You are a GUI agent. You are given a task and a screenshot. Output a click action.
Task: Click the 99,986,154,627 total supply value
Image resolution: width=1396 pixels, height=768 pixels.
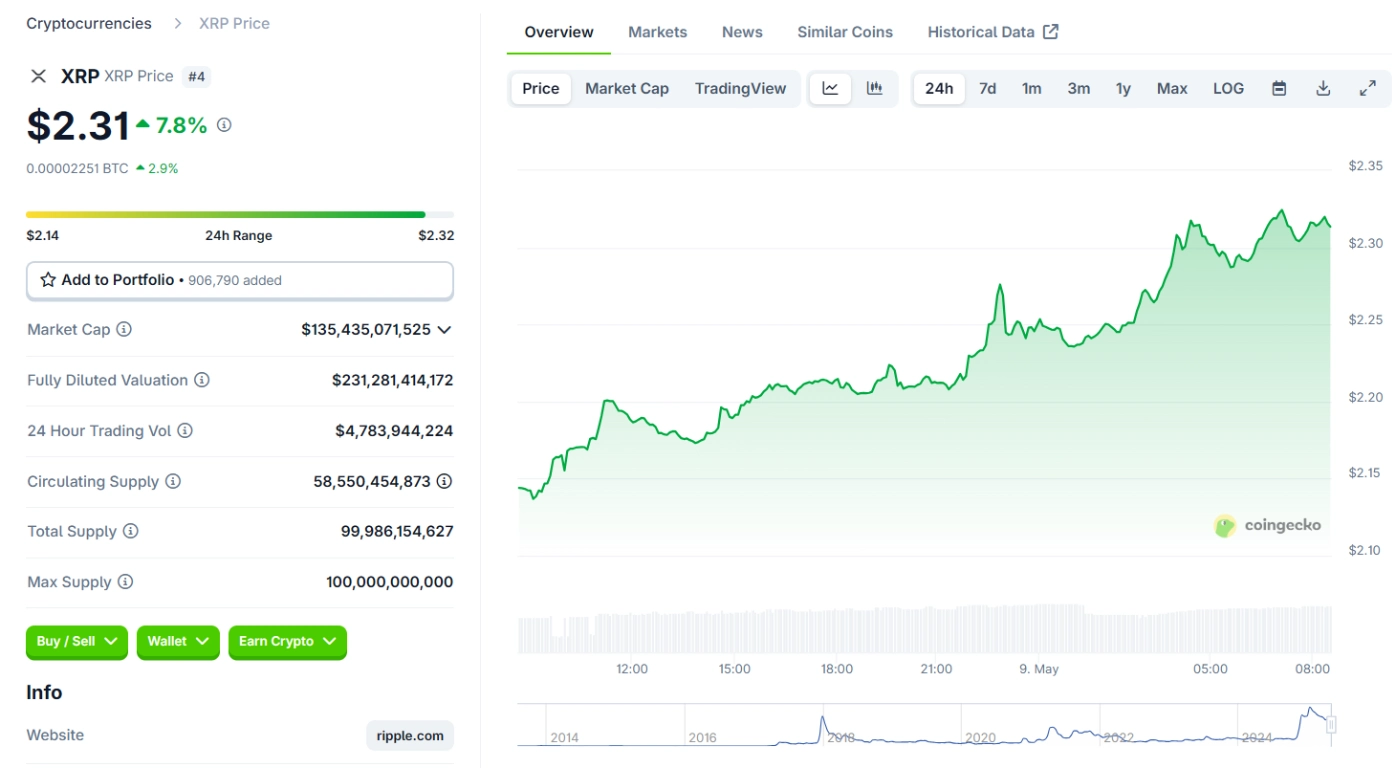pyautogui.click(x=397, y=531)
